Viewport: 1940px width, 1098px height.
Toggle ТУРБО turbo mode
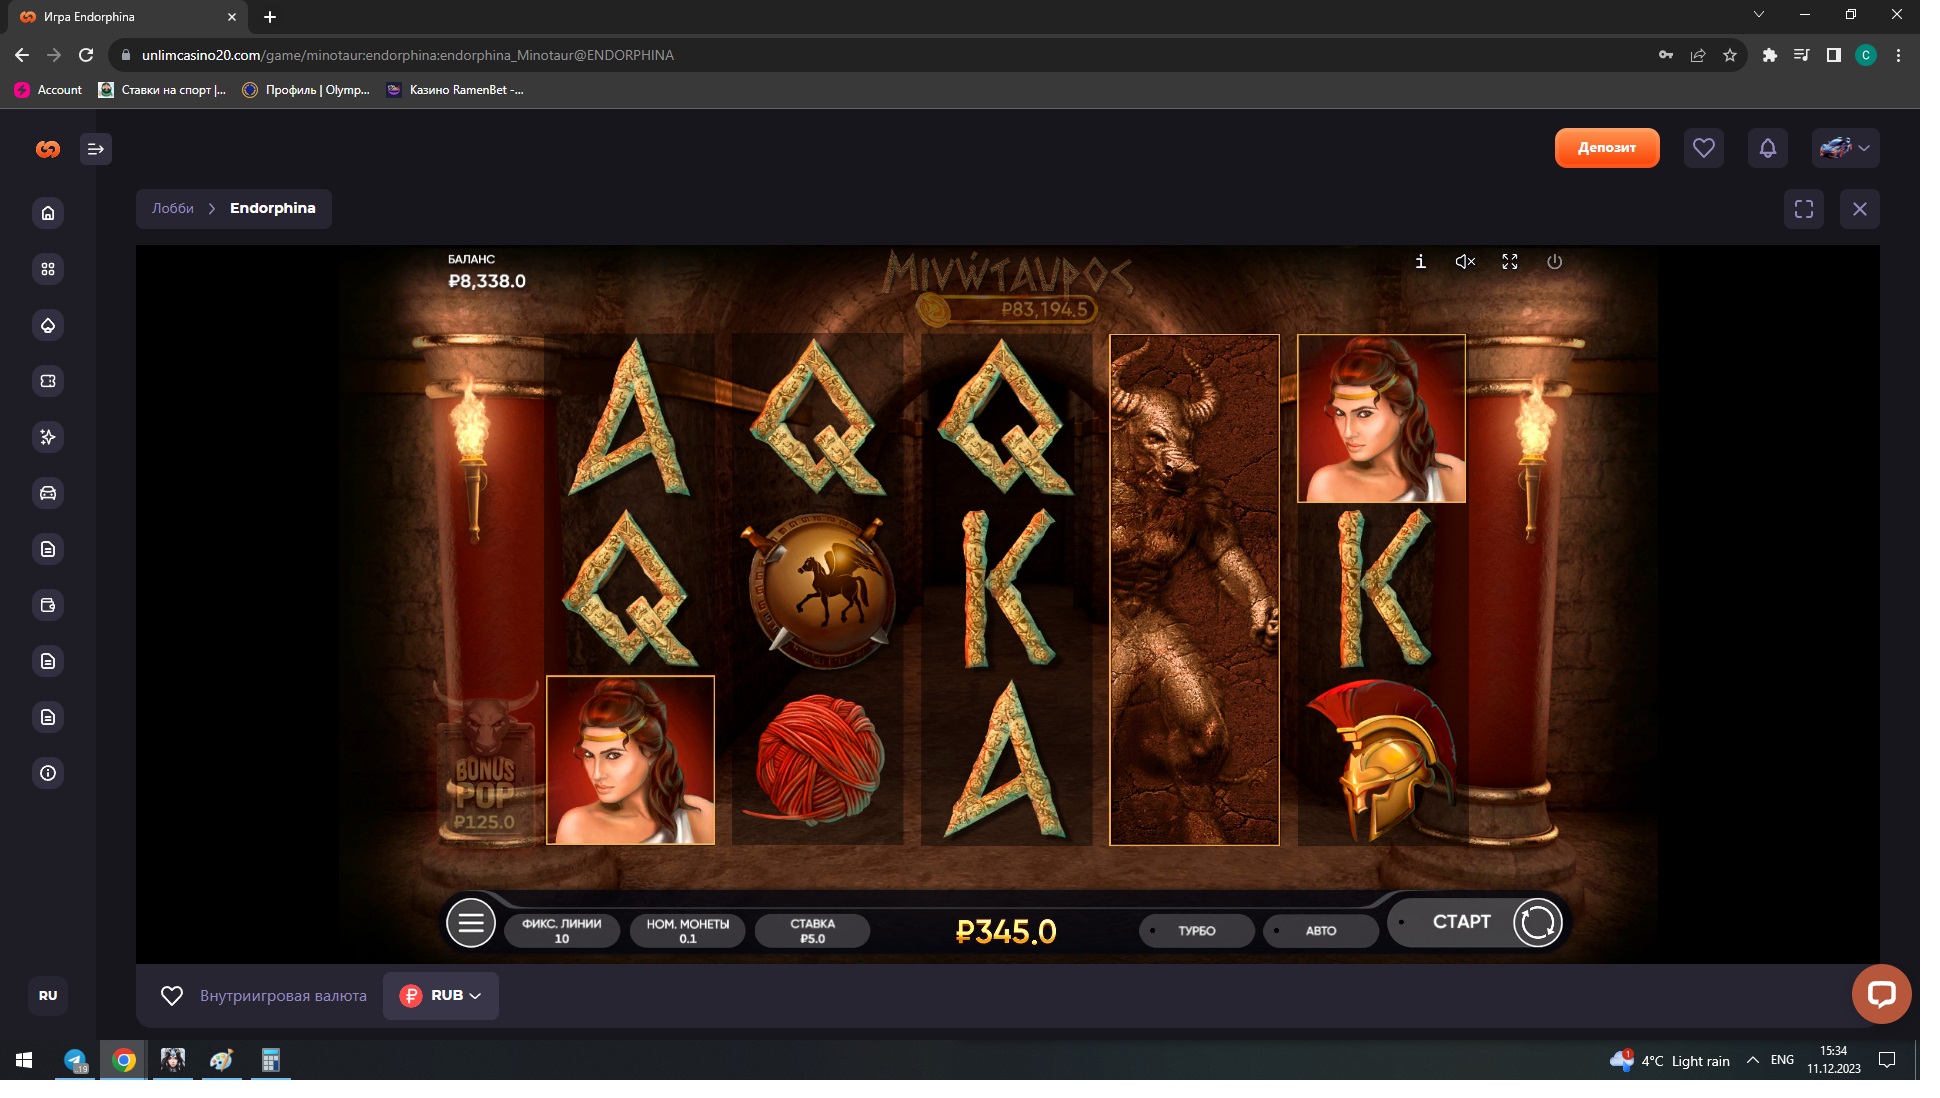tap(1196, 931)
